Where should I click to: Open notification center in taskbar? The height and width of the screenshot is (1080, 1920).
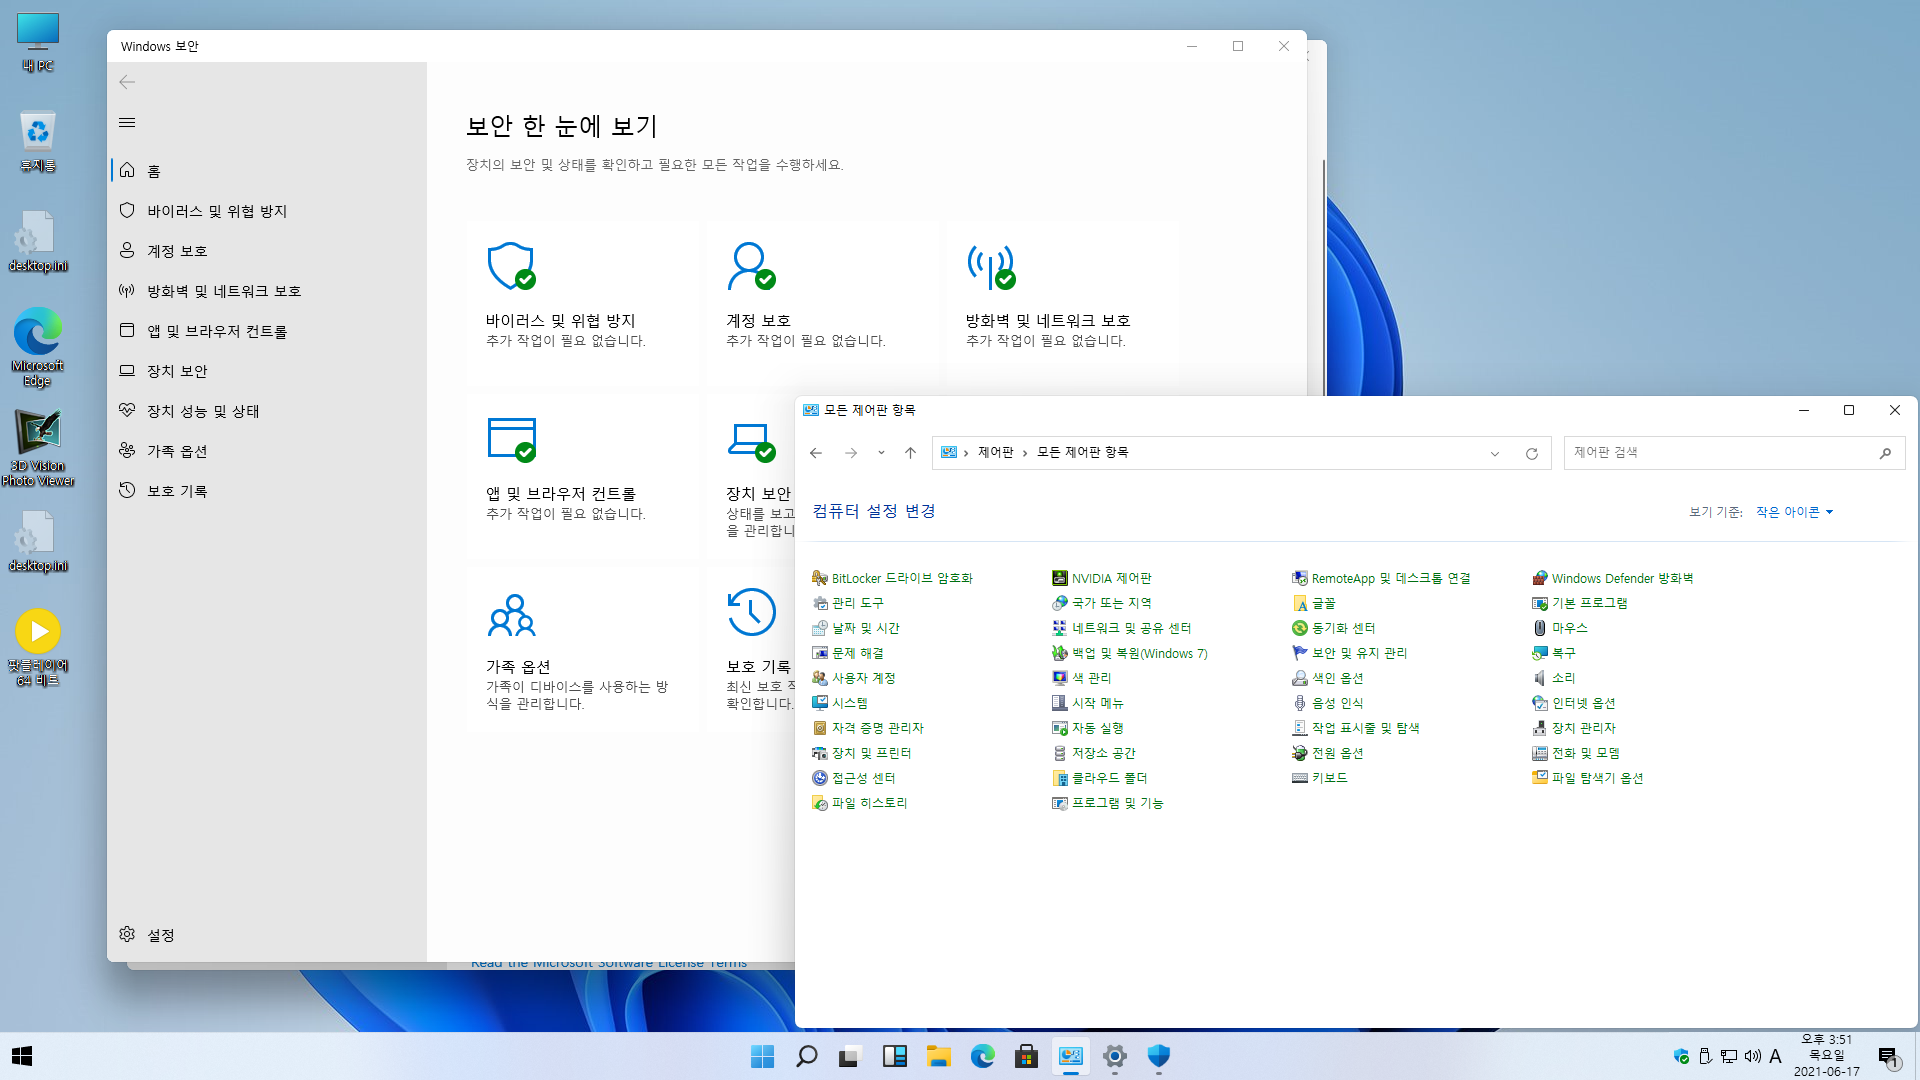1888,1057
